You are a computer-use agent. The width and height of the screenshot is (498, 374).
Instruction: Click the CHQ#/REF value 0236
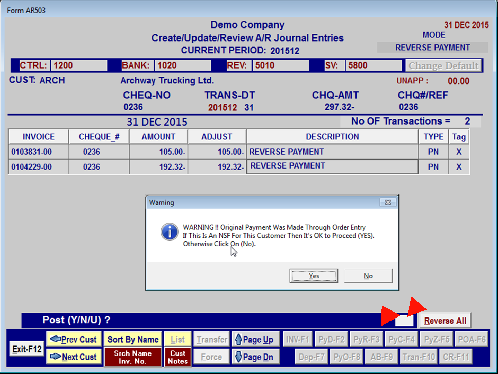(408, 107)
